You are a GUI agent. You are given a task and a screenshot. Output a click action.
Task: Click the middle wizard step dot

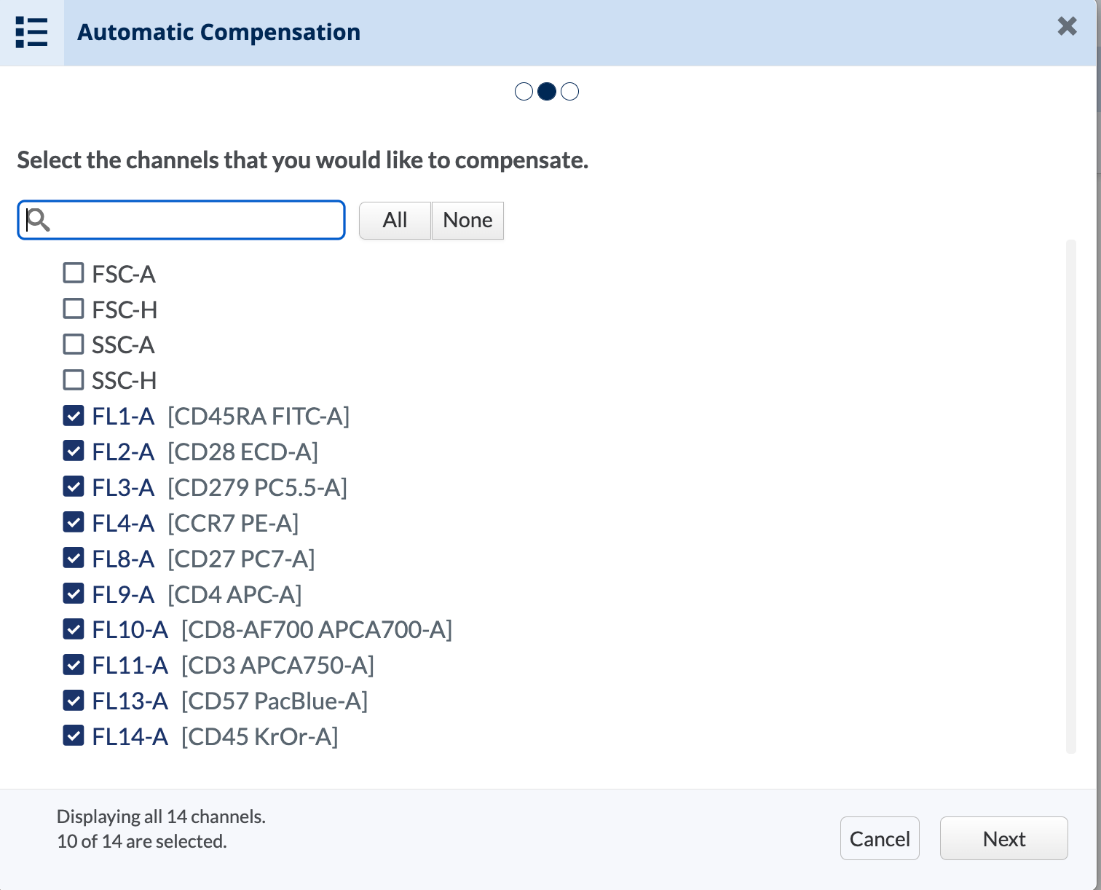(547, 92)
